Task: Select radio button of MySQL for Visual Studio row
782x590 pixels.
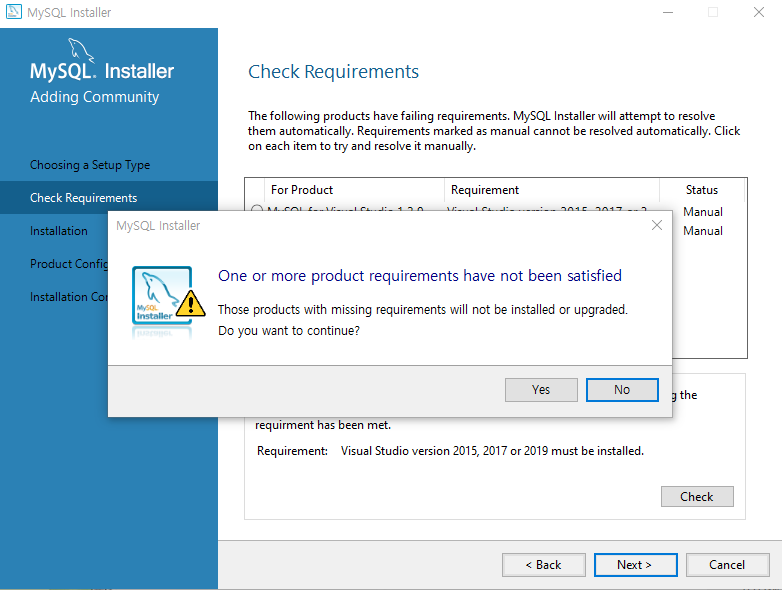Action: (257, 209)
